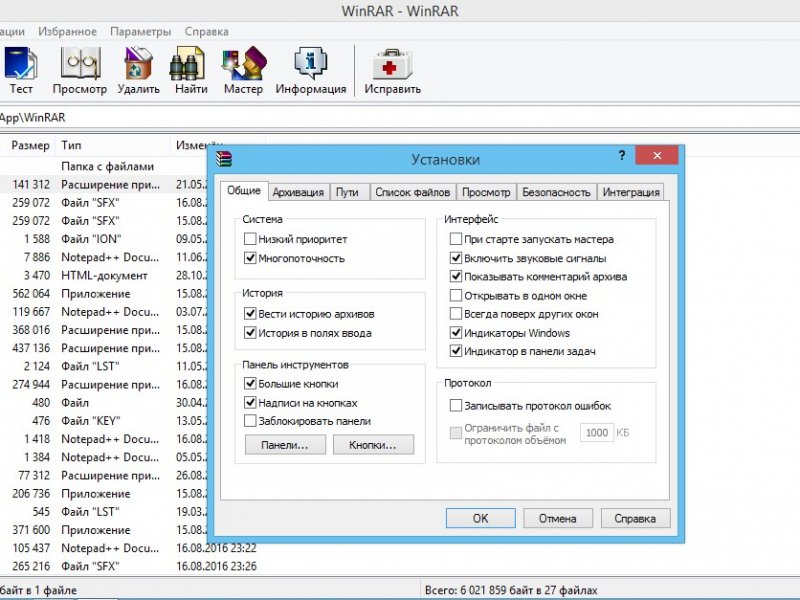
Task: Sort by the Размер column header
Action: point(28,145)
